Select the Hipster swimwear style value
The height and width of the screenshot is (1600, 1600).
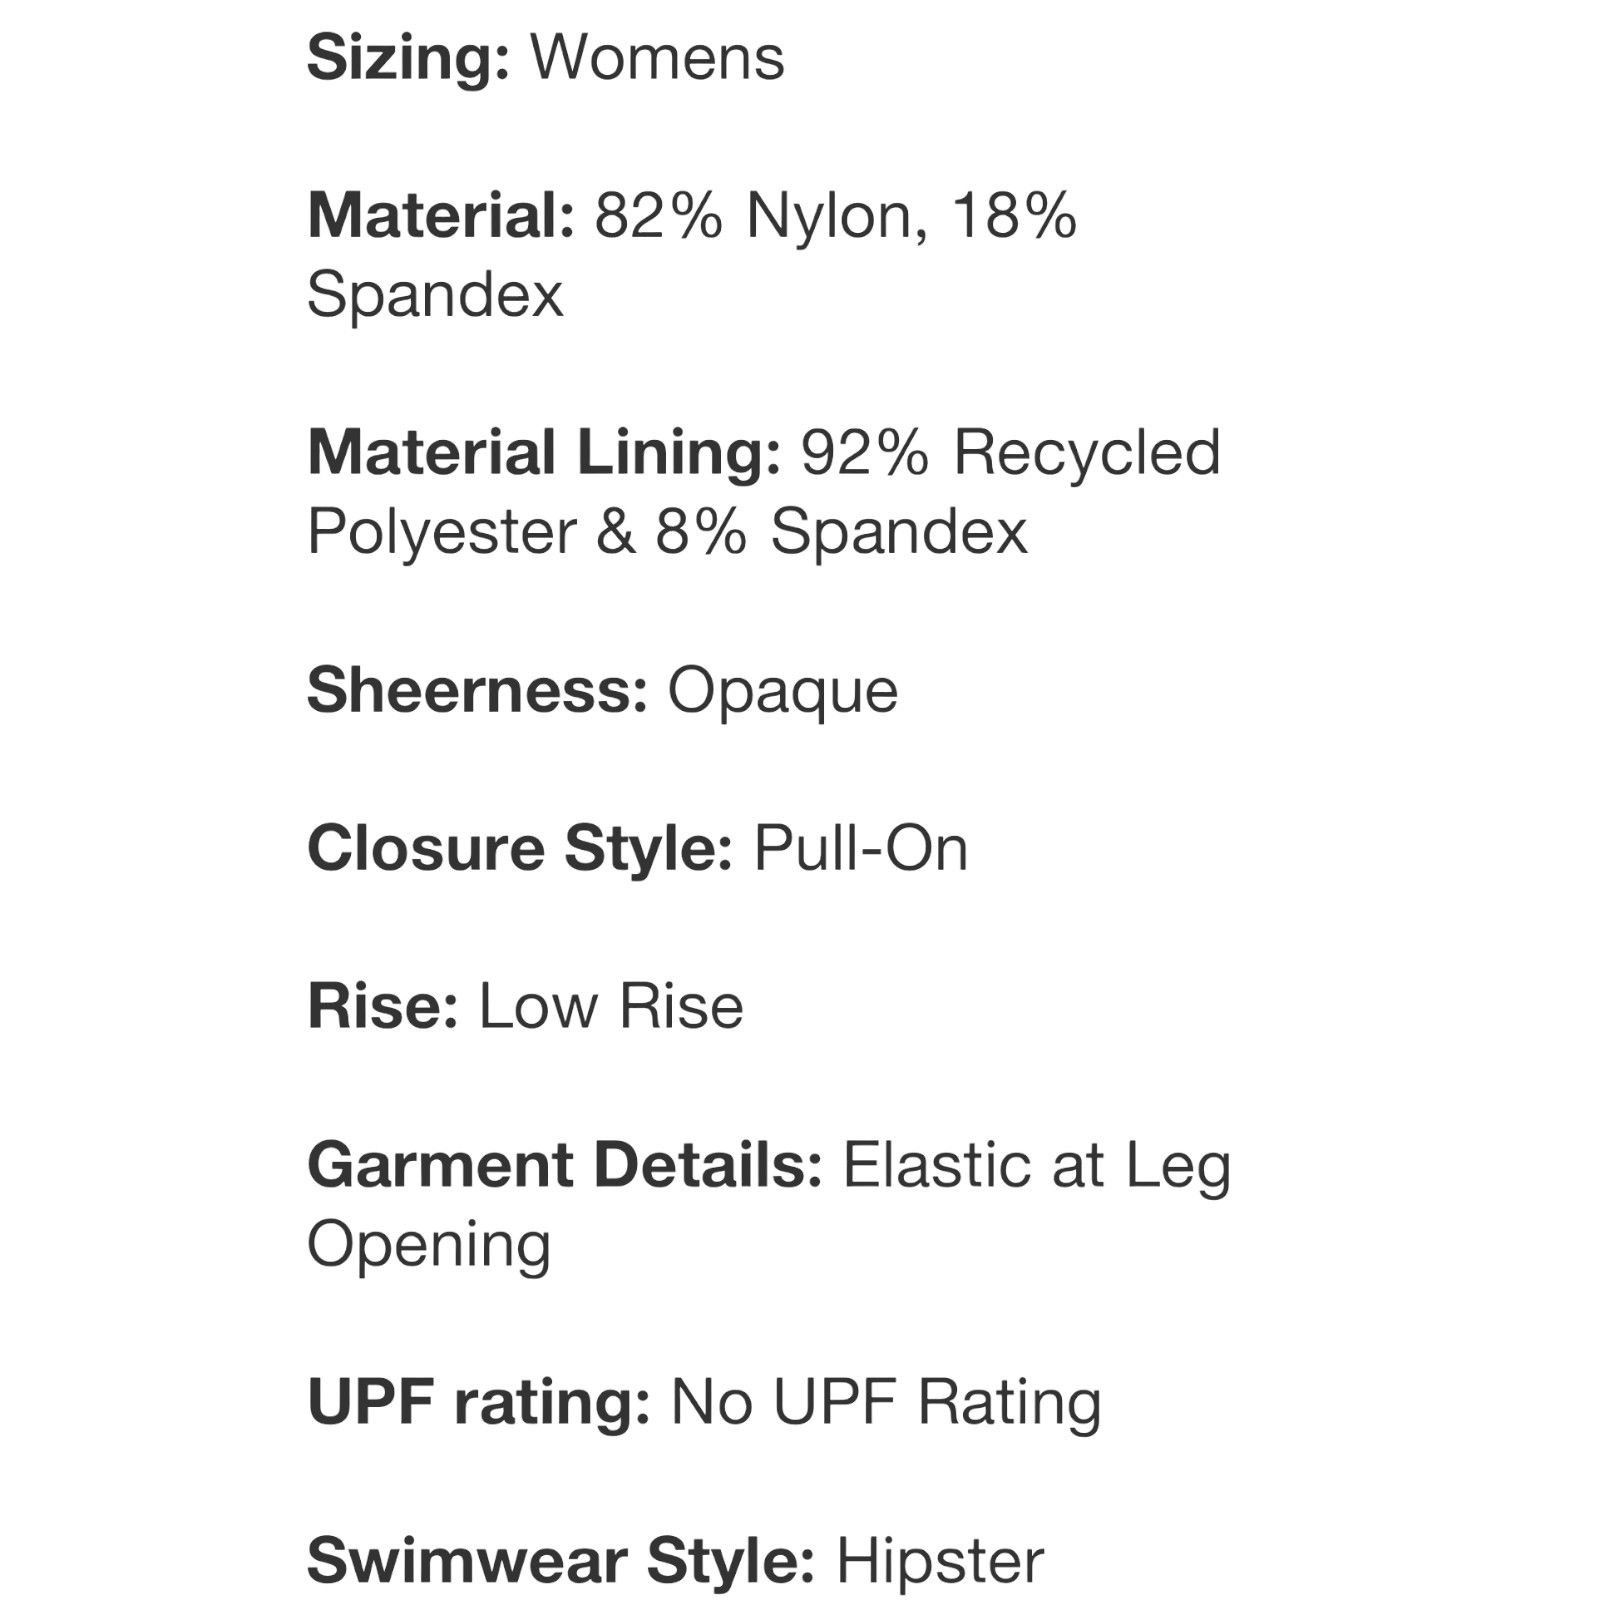tap(940, 1561)
